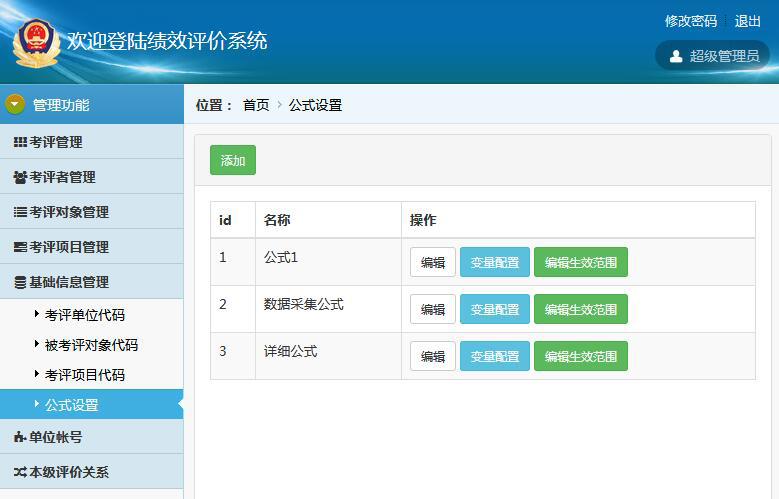Click the card icon beside 考评项目管理
The image size is (779, 499).
(20, 247)
